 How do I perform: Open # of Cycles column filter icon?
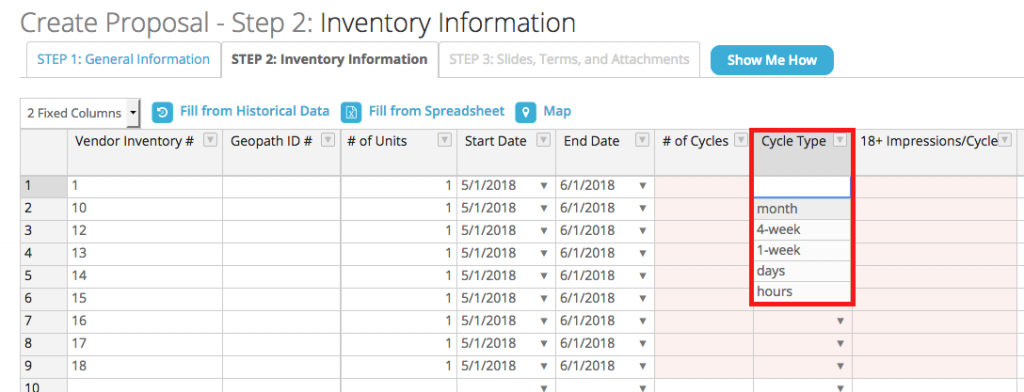[741, 140]
